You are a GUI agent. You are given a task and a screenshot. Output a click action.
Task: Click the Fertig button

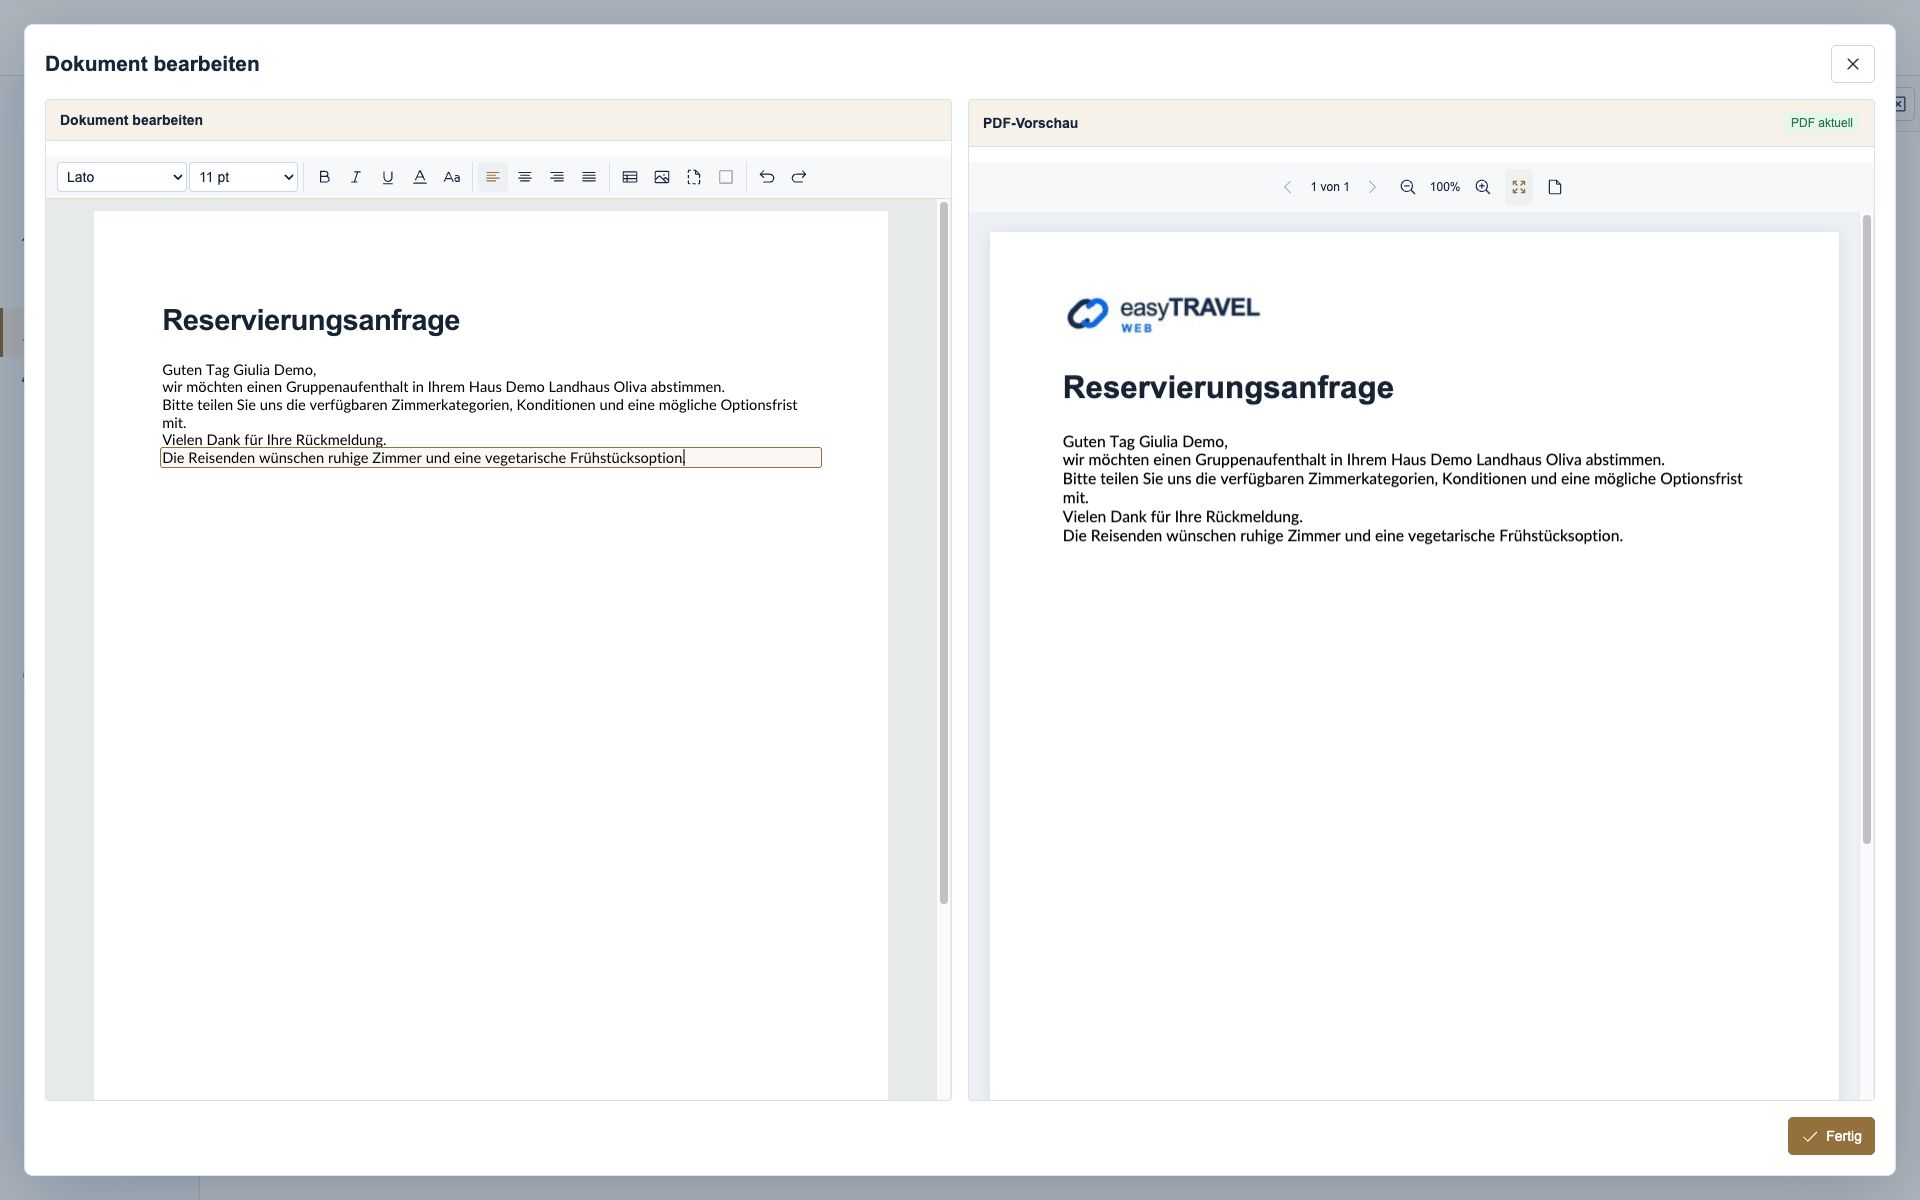(x=1831, y=1136)
